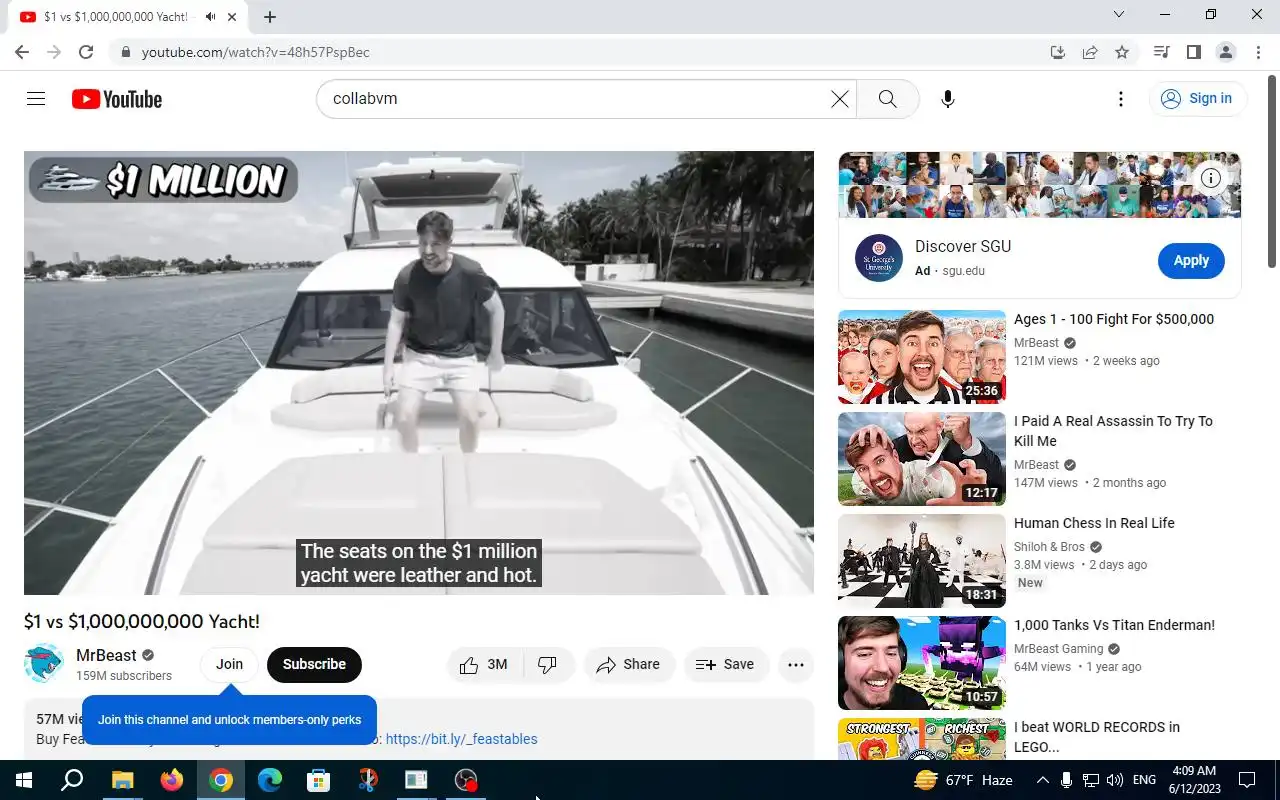The image size is (1280, 800).
Task: Open Windows taskbar search
Action: [x=72, y=780]
